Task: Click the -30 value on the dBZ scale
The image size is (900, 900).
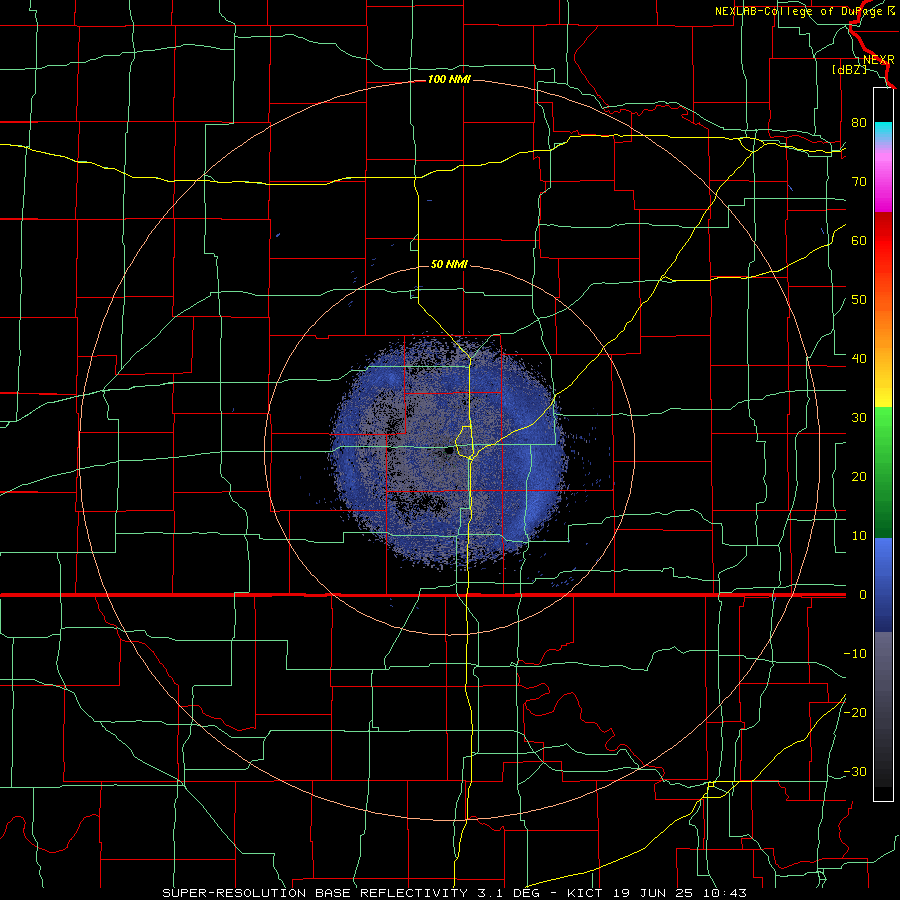Action: [855, 772]
